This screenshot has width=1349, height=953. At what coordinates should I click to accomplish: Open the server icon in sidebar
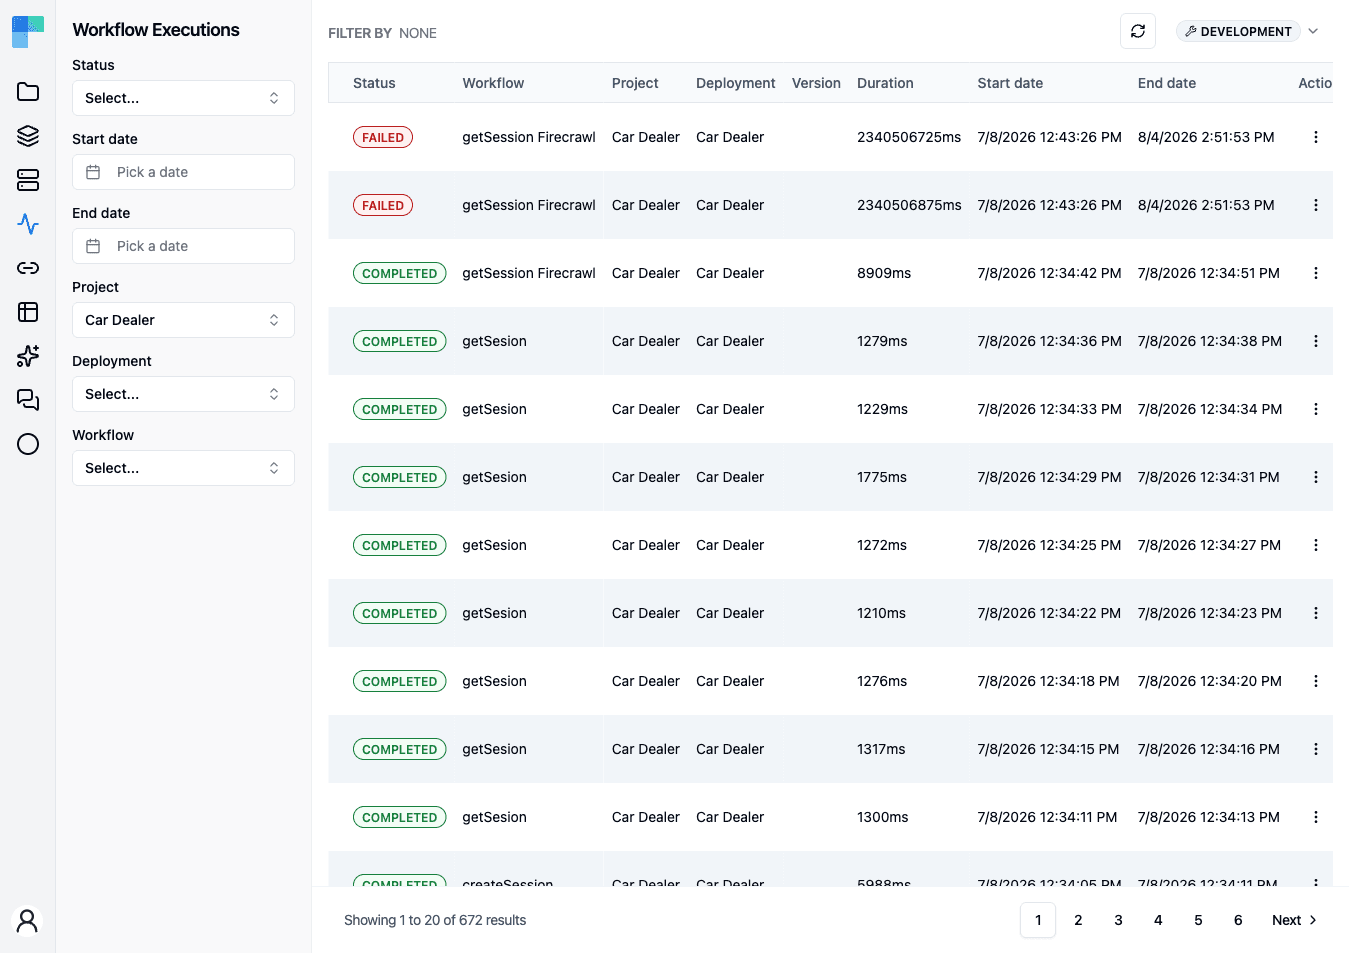(28, 180)
